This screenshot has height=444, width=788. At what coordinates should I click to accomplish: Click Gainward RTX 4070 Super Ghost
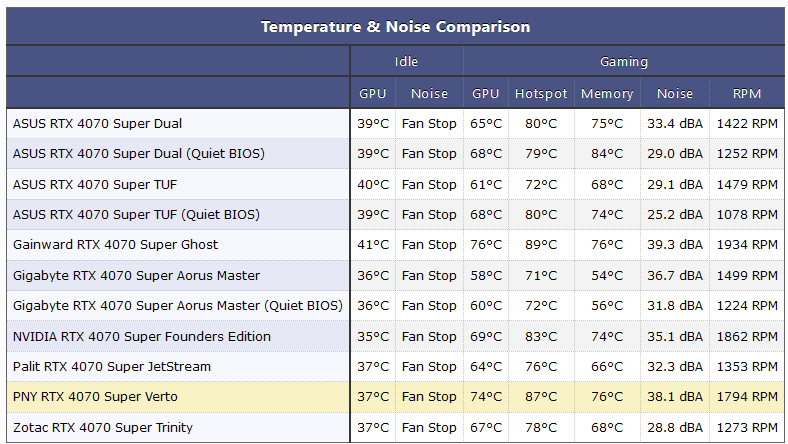point(115,245)
